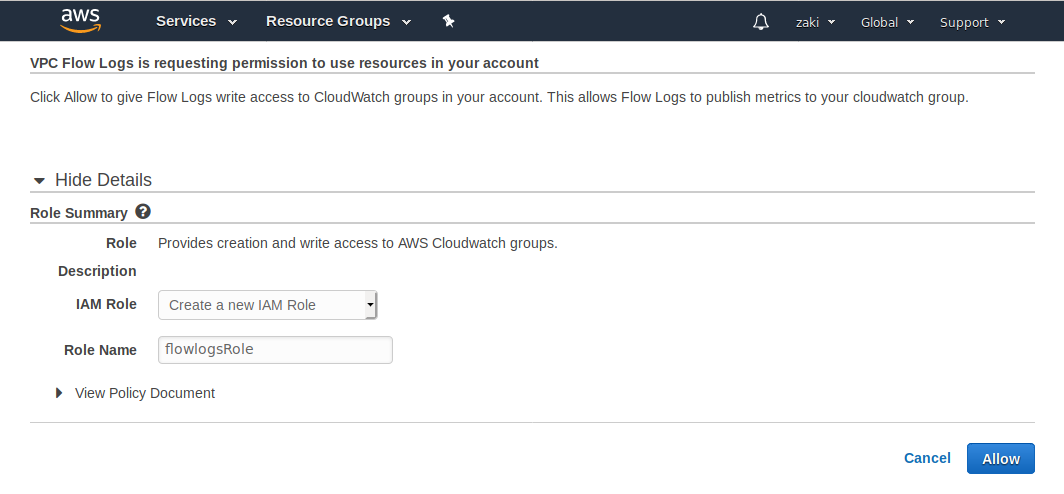Collapse the Hide Details section
1064x494 pixels.
pos(92,180)
